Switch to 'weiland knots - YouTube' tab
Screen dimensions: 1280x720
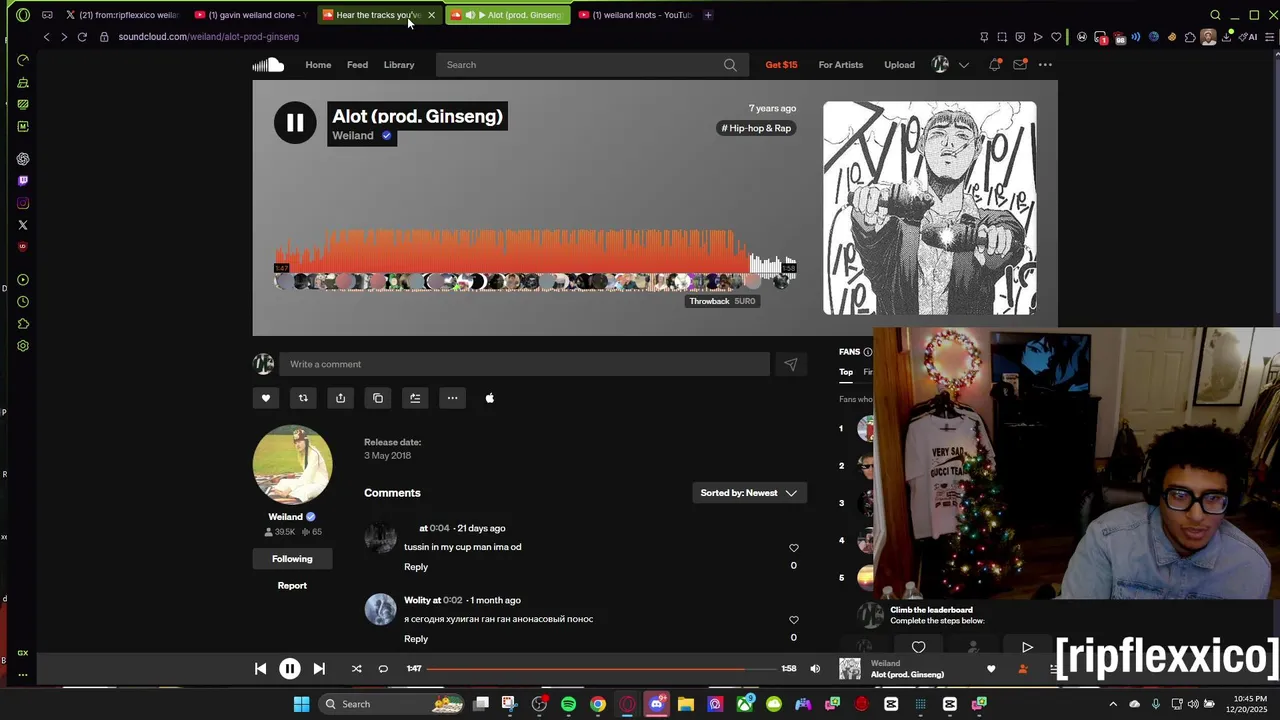pyautogui.click(x=634, y=15)
